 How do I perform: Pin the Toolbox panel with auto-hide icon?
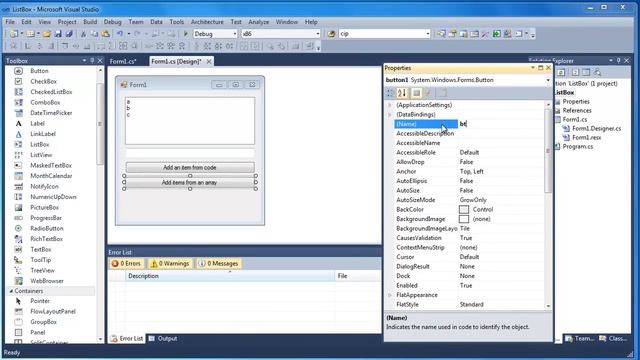pyautogui.click(x=92, y=60)
